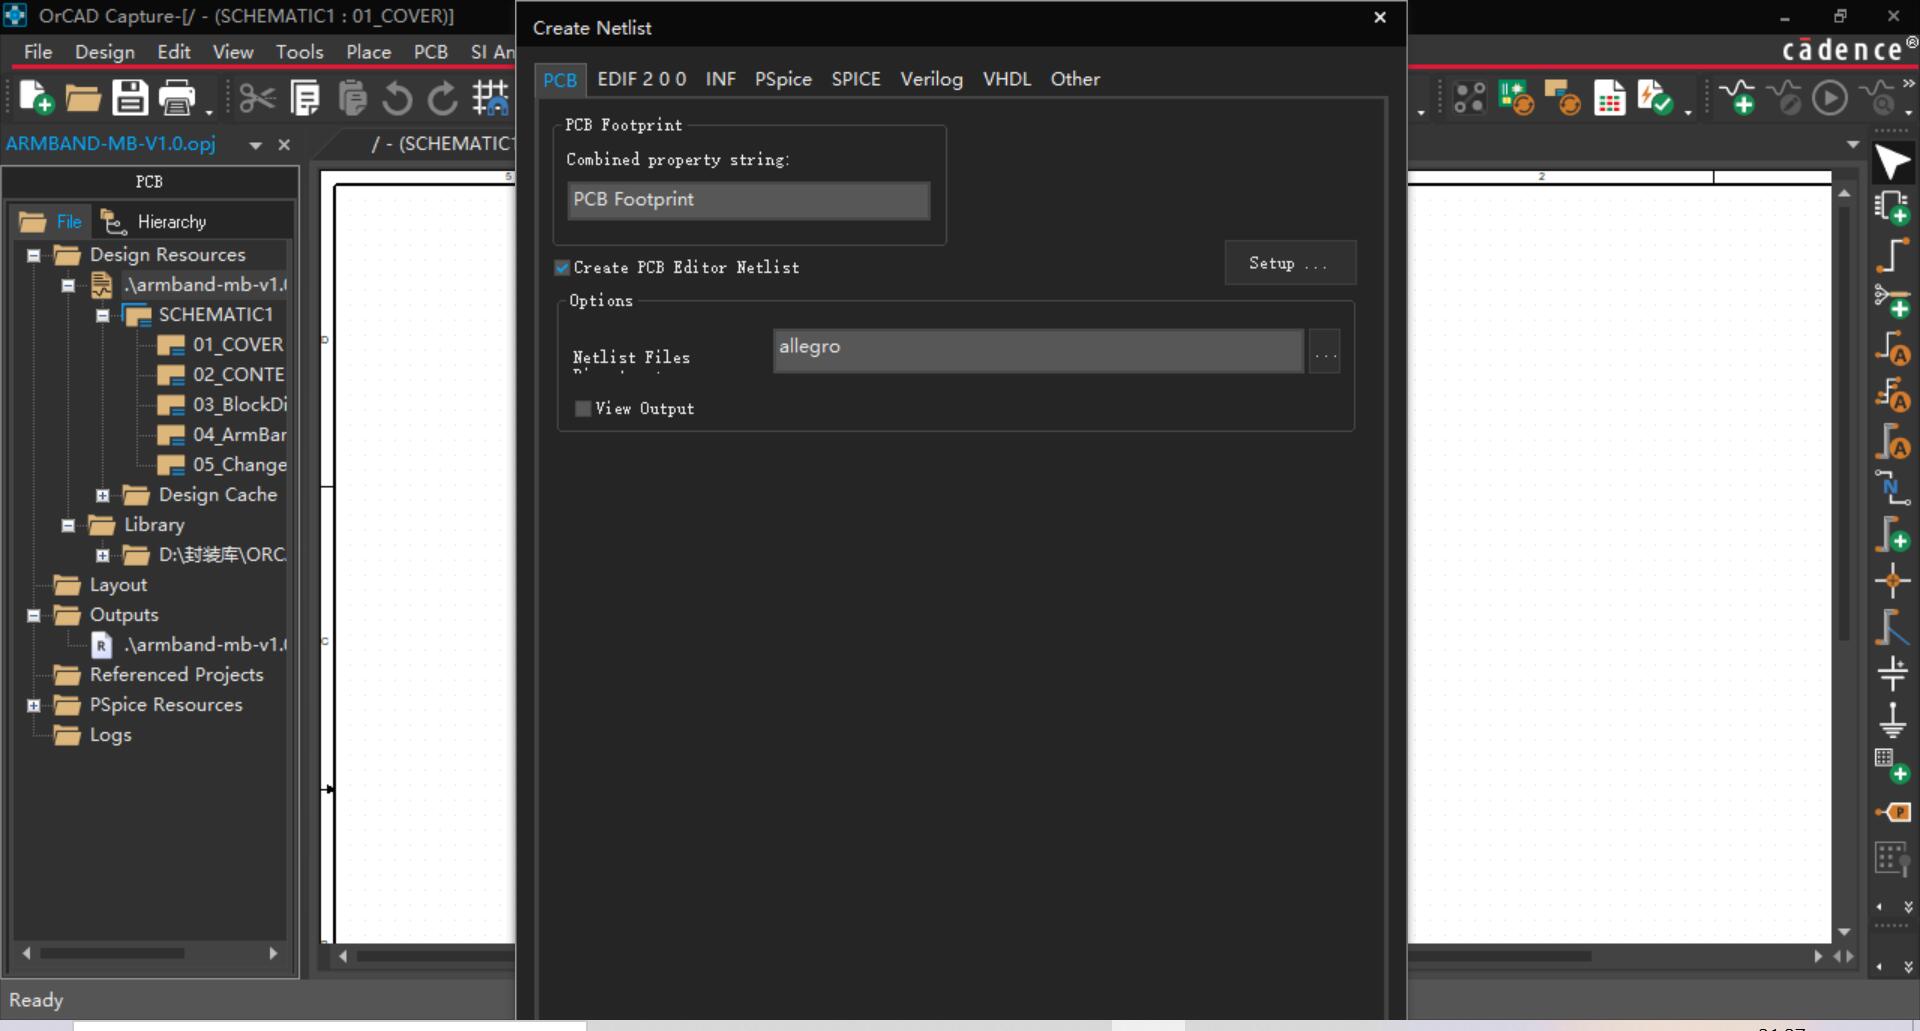Select the Place Part tool

(x=1892, y=208)
